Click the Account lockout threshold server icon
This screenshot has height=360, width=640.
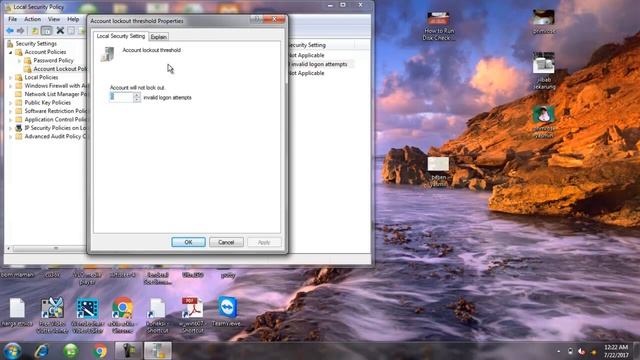pos(107,54)
